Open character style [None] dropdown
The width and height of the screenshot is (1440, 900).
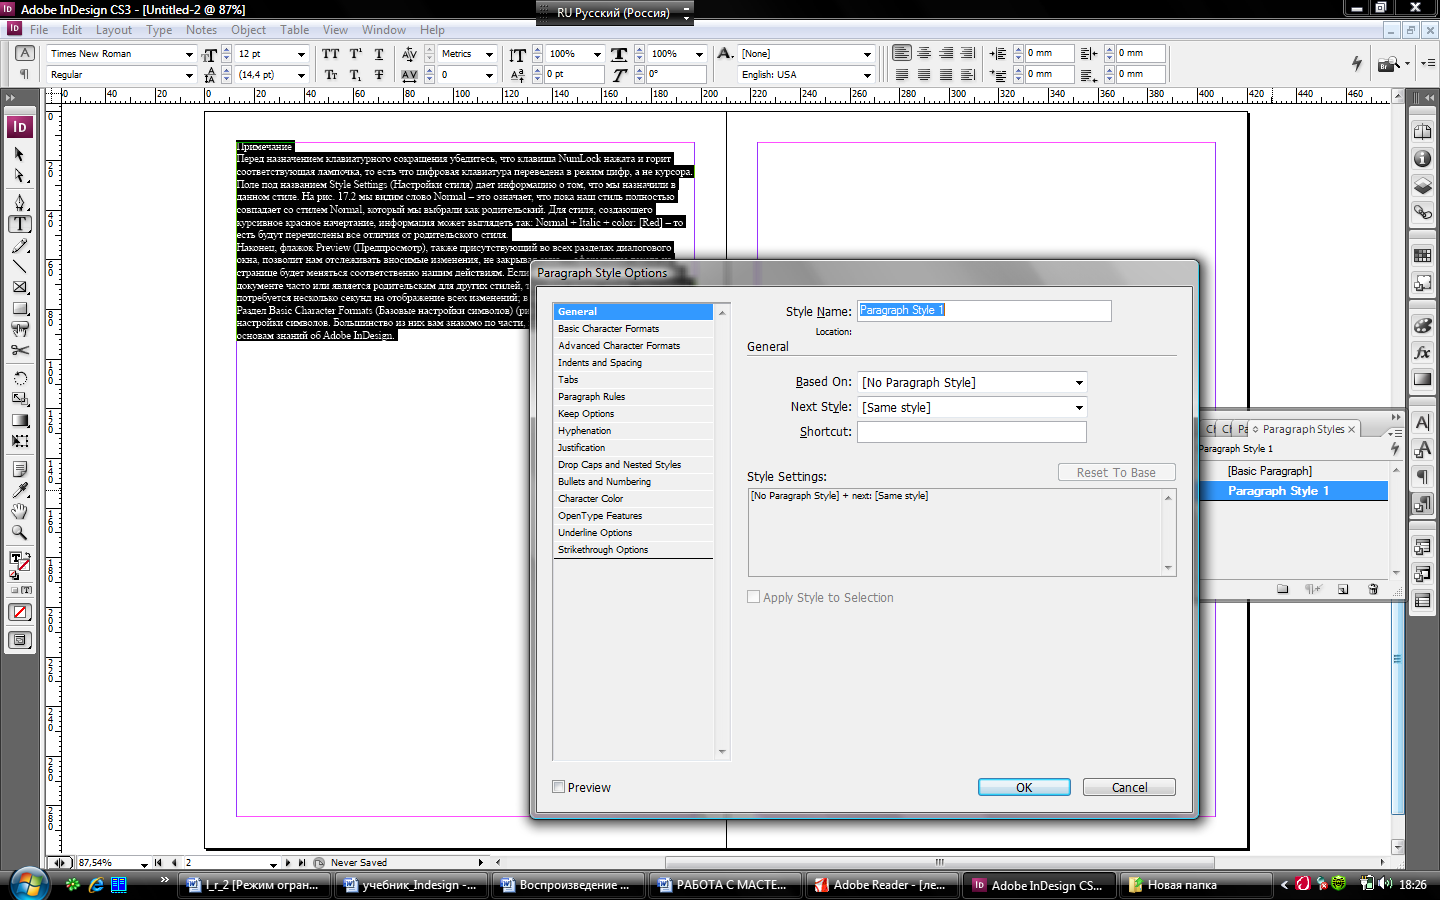click(867, 54)
